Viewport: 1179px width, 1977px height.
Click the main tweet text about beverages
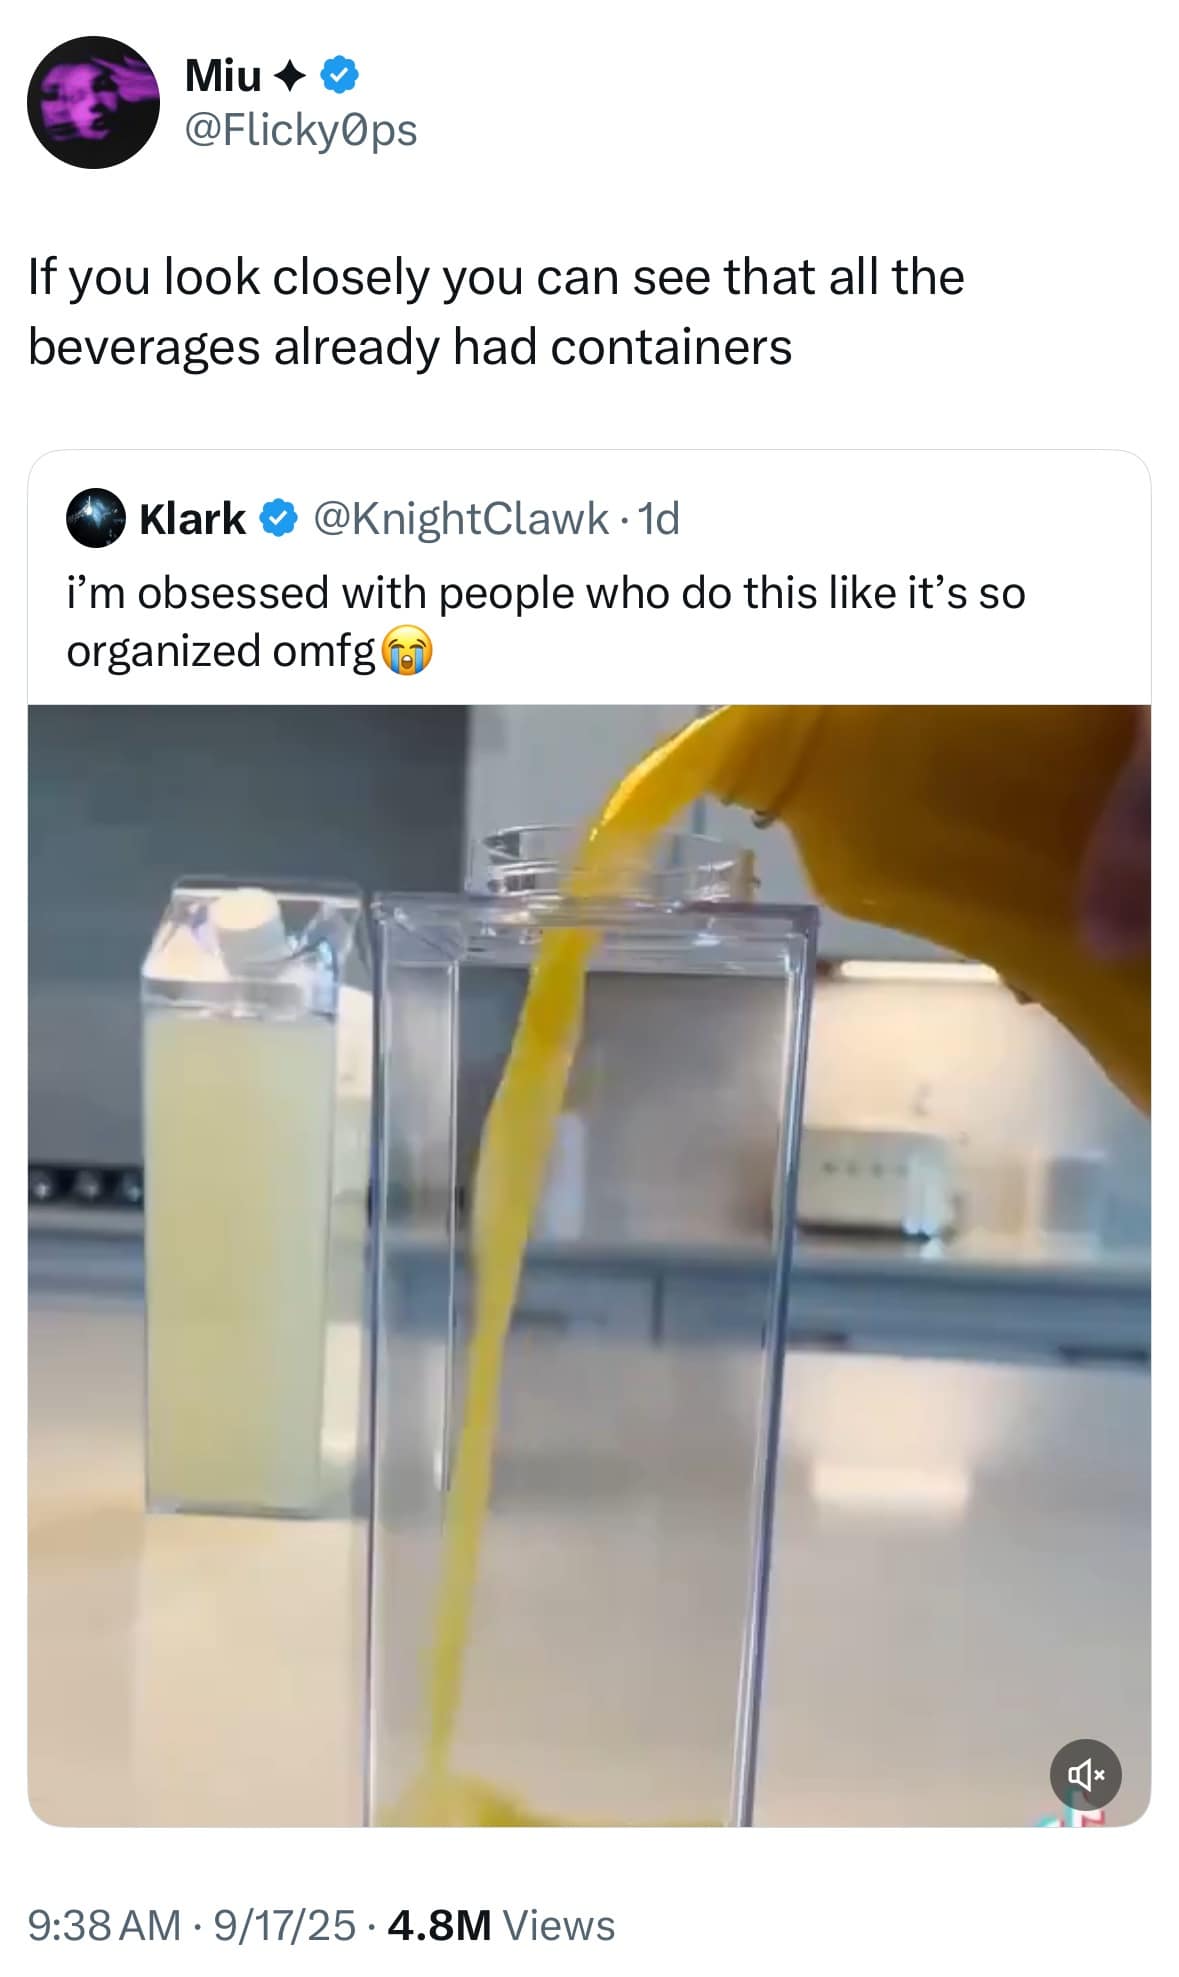[x=496, y=312]
